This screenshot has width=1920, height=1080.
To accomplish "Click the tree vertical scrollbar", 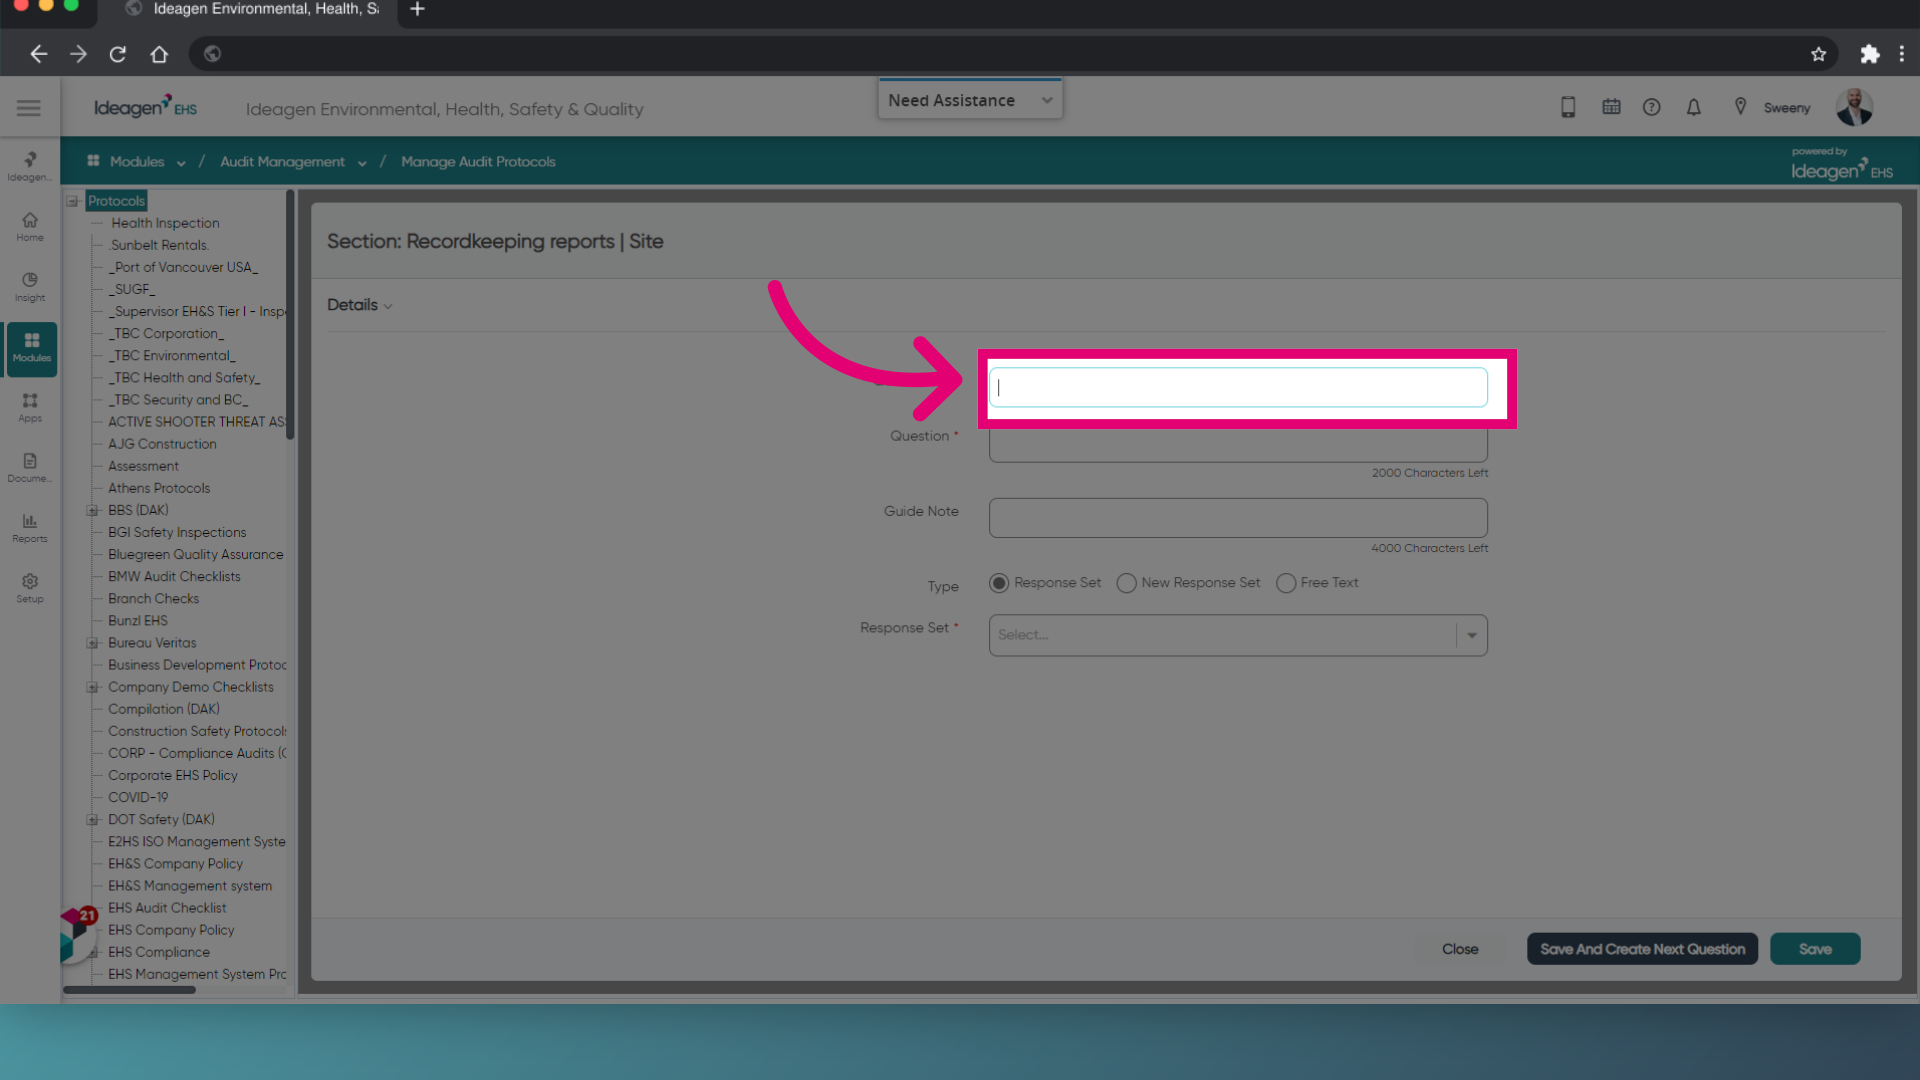I will [290, 315].
